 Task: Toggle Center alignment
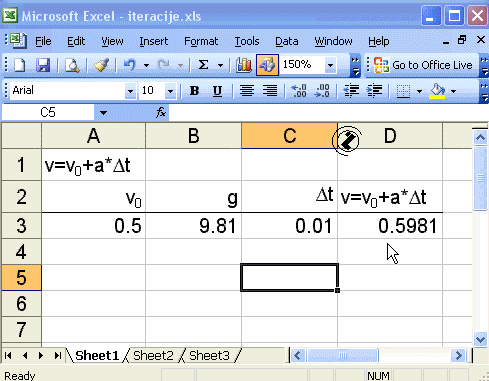pos(247,91)
